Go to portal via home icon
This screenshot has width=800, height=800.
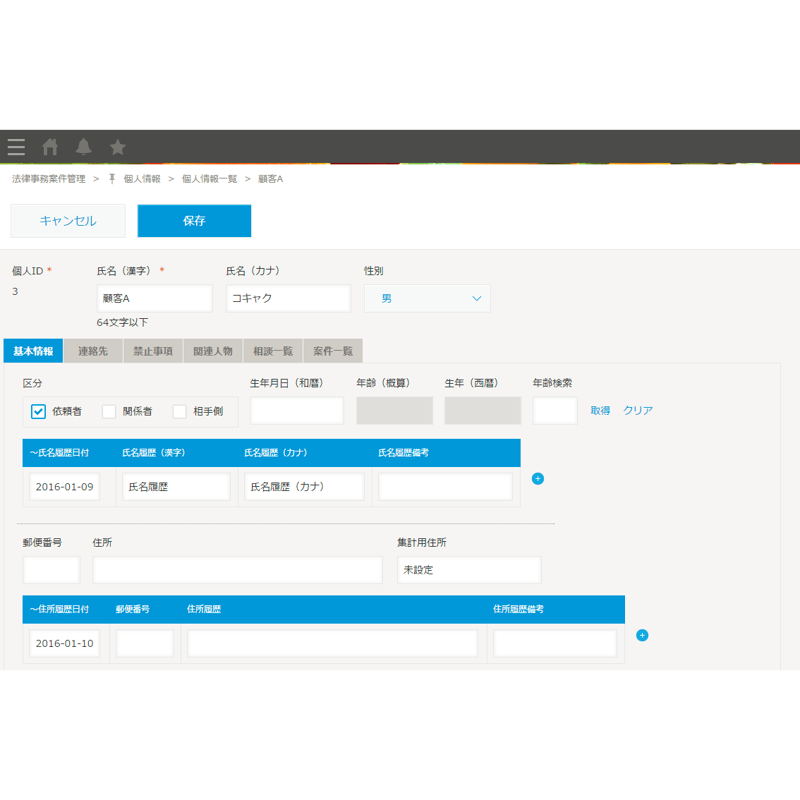coord(50,147)
